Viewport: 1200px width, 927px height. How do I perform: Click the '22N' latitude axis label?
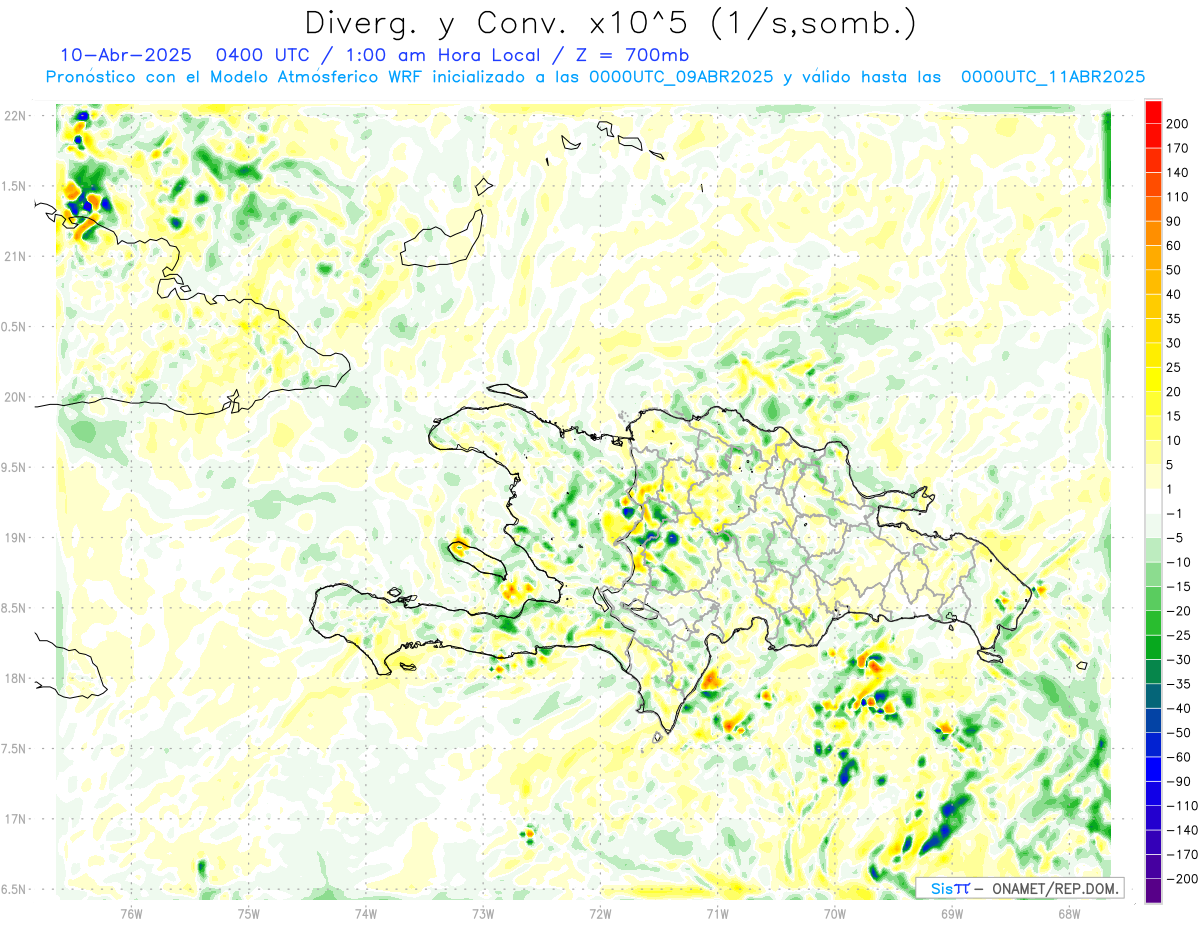pyautogui.click(x=15, y=116)
